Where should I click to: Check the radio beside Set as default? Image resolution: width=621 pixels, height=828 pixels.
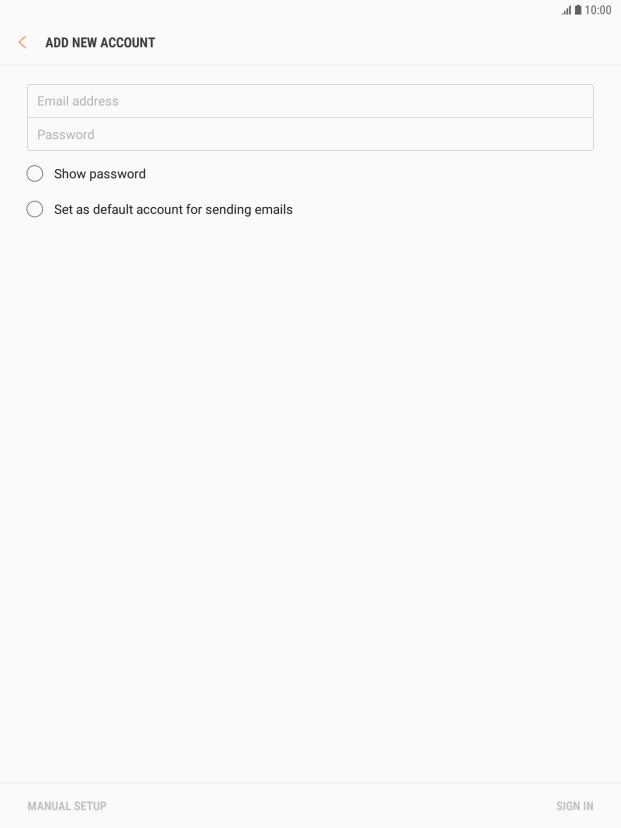tap(35, 209)
